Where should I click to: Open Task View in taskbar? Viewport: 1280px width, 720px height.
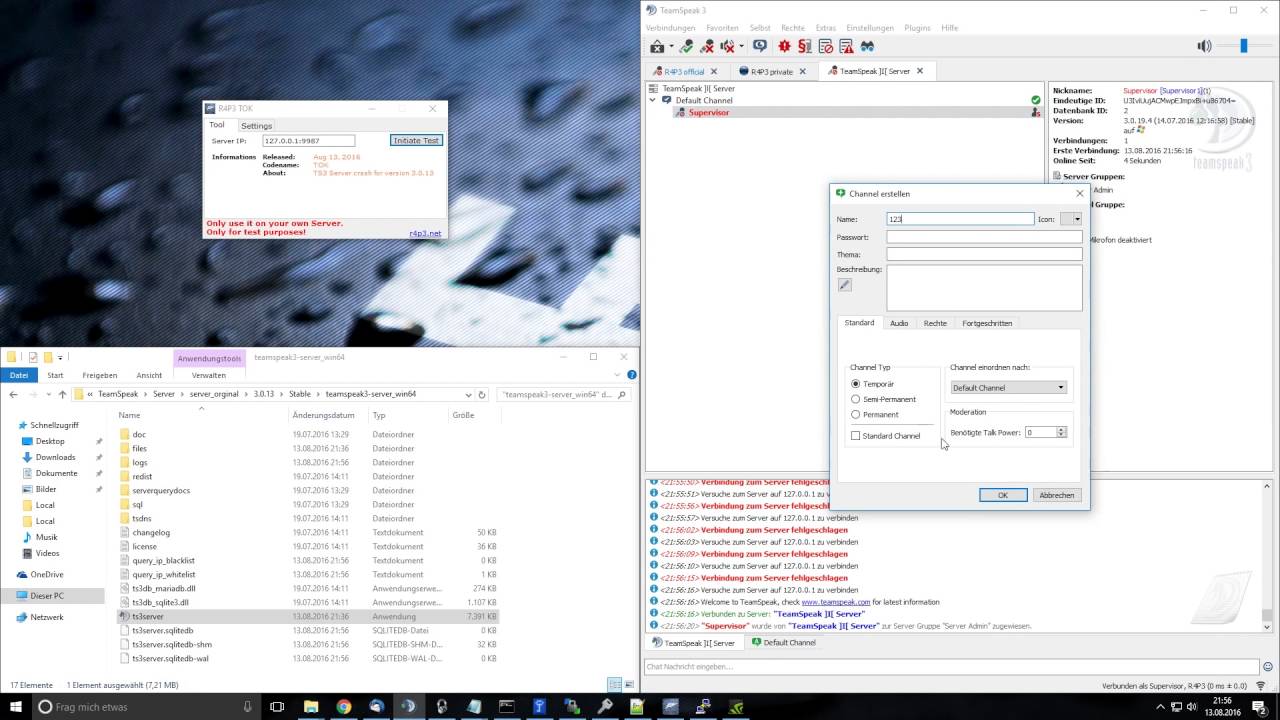pos(277,706)
